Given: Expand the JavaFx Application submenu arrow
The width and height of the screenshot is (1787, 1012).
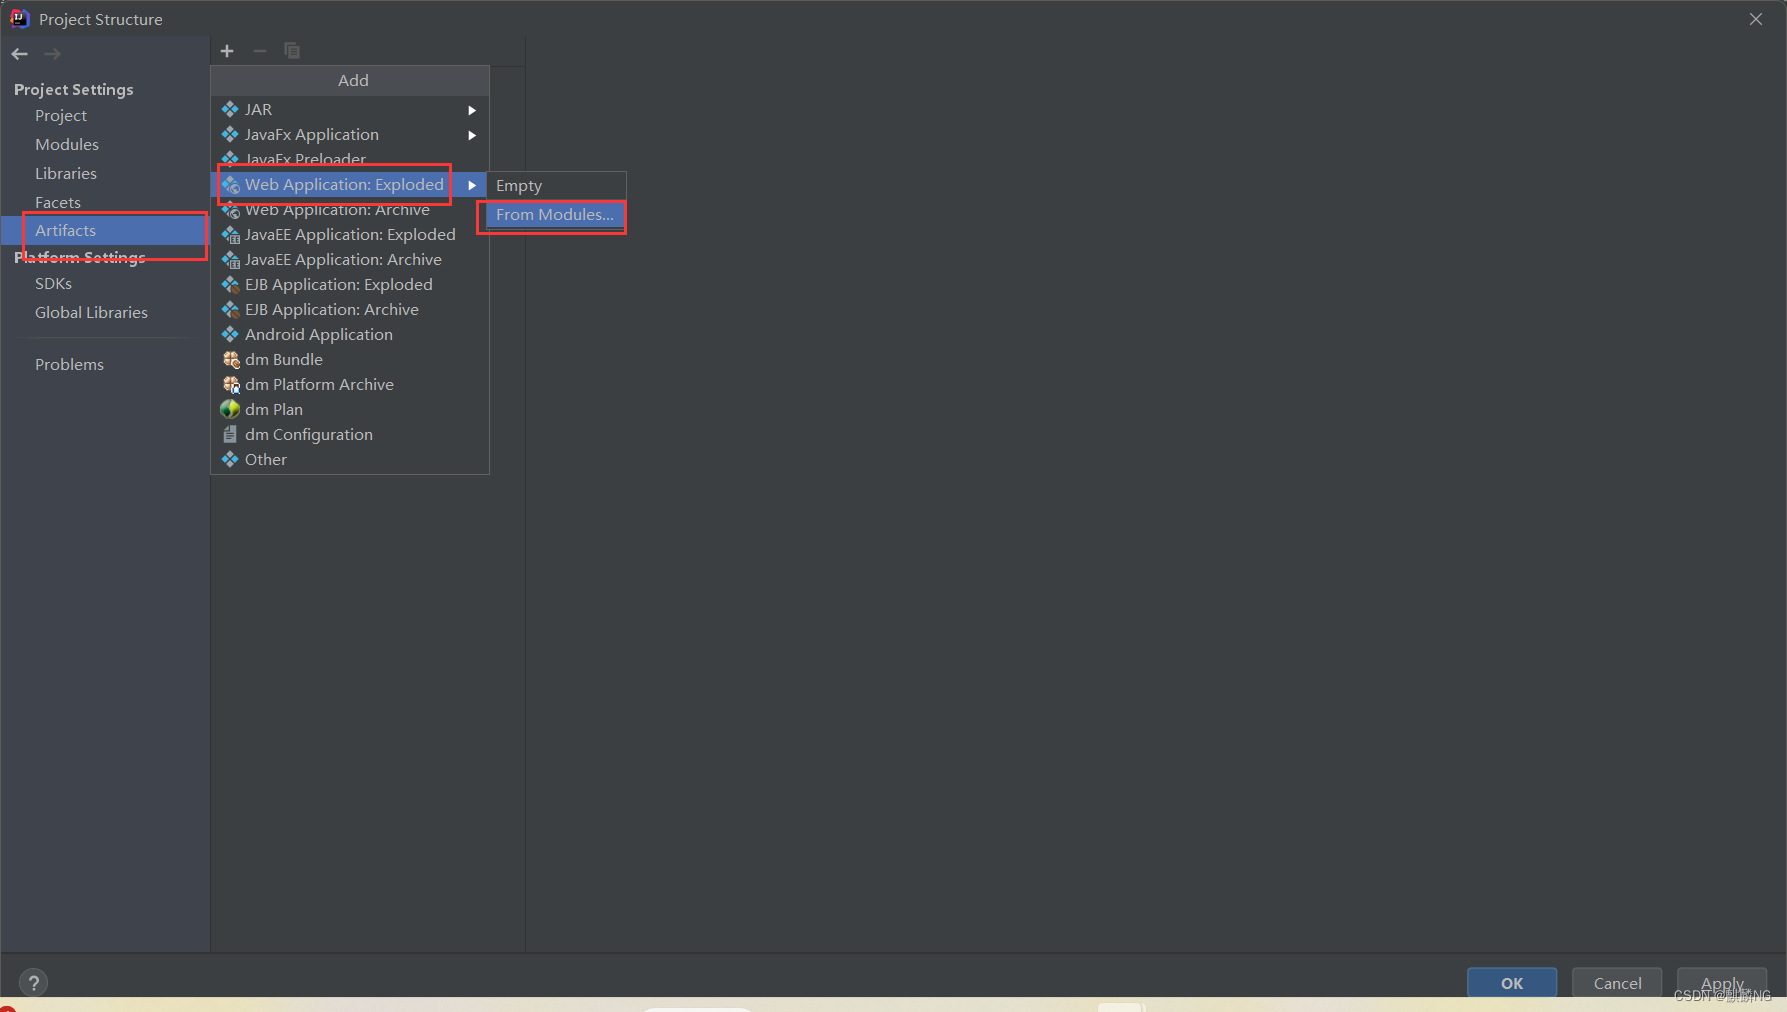Looking at the screenshot, I should point(472,135).
